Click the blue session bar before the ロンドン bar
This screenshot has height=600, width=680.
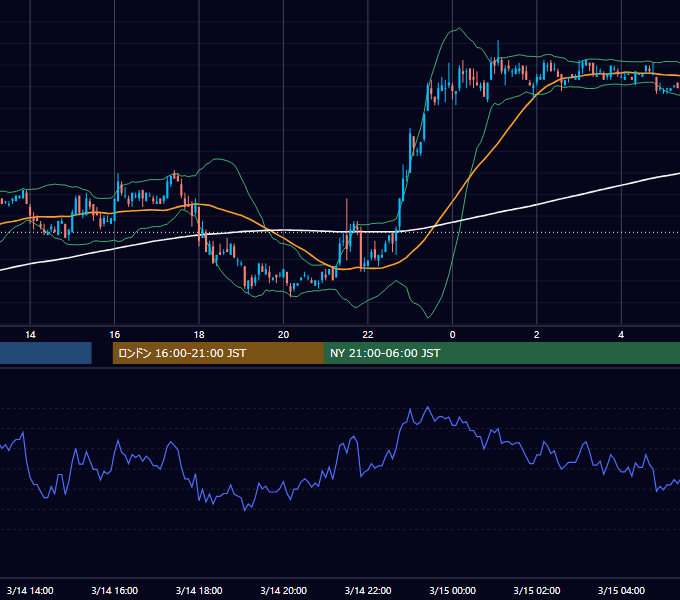[46, 353]
